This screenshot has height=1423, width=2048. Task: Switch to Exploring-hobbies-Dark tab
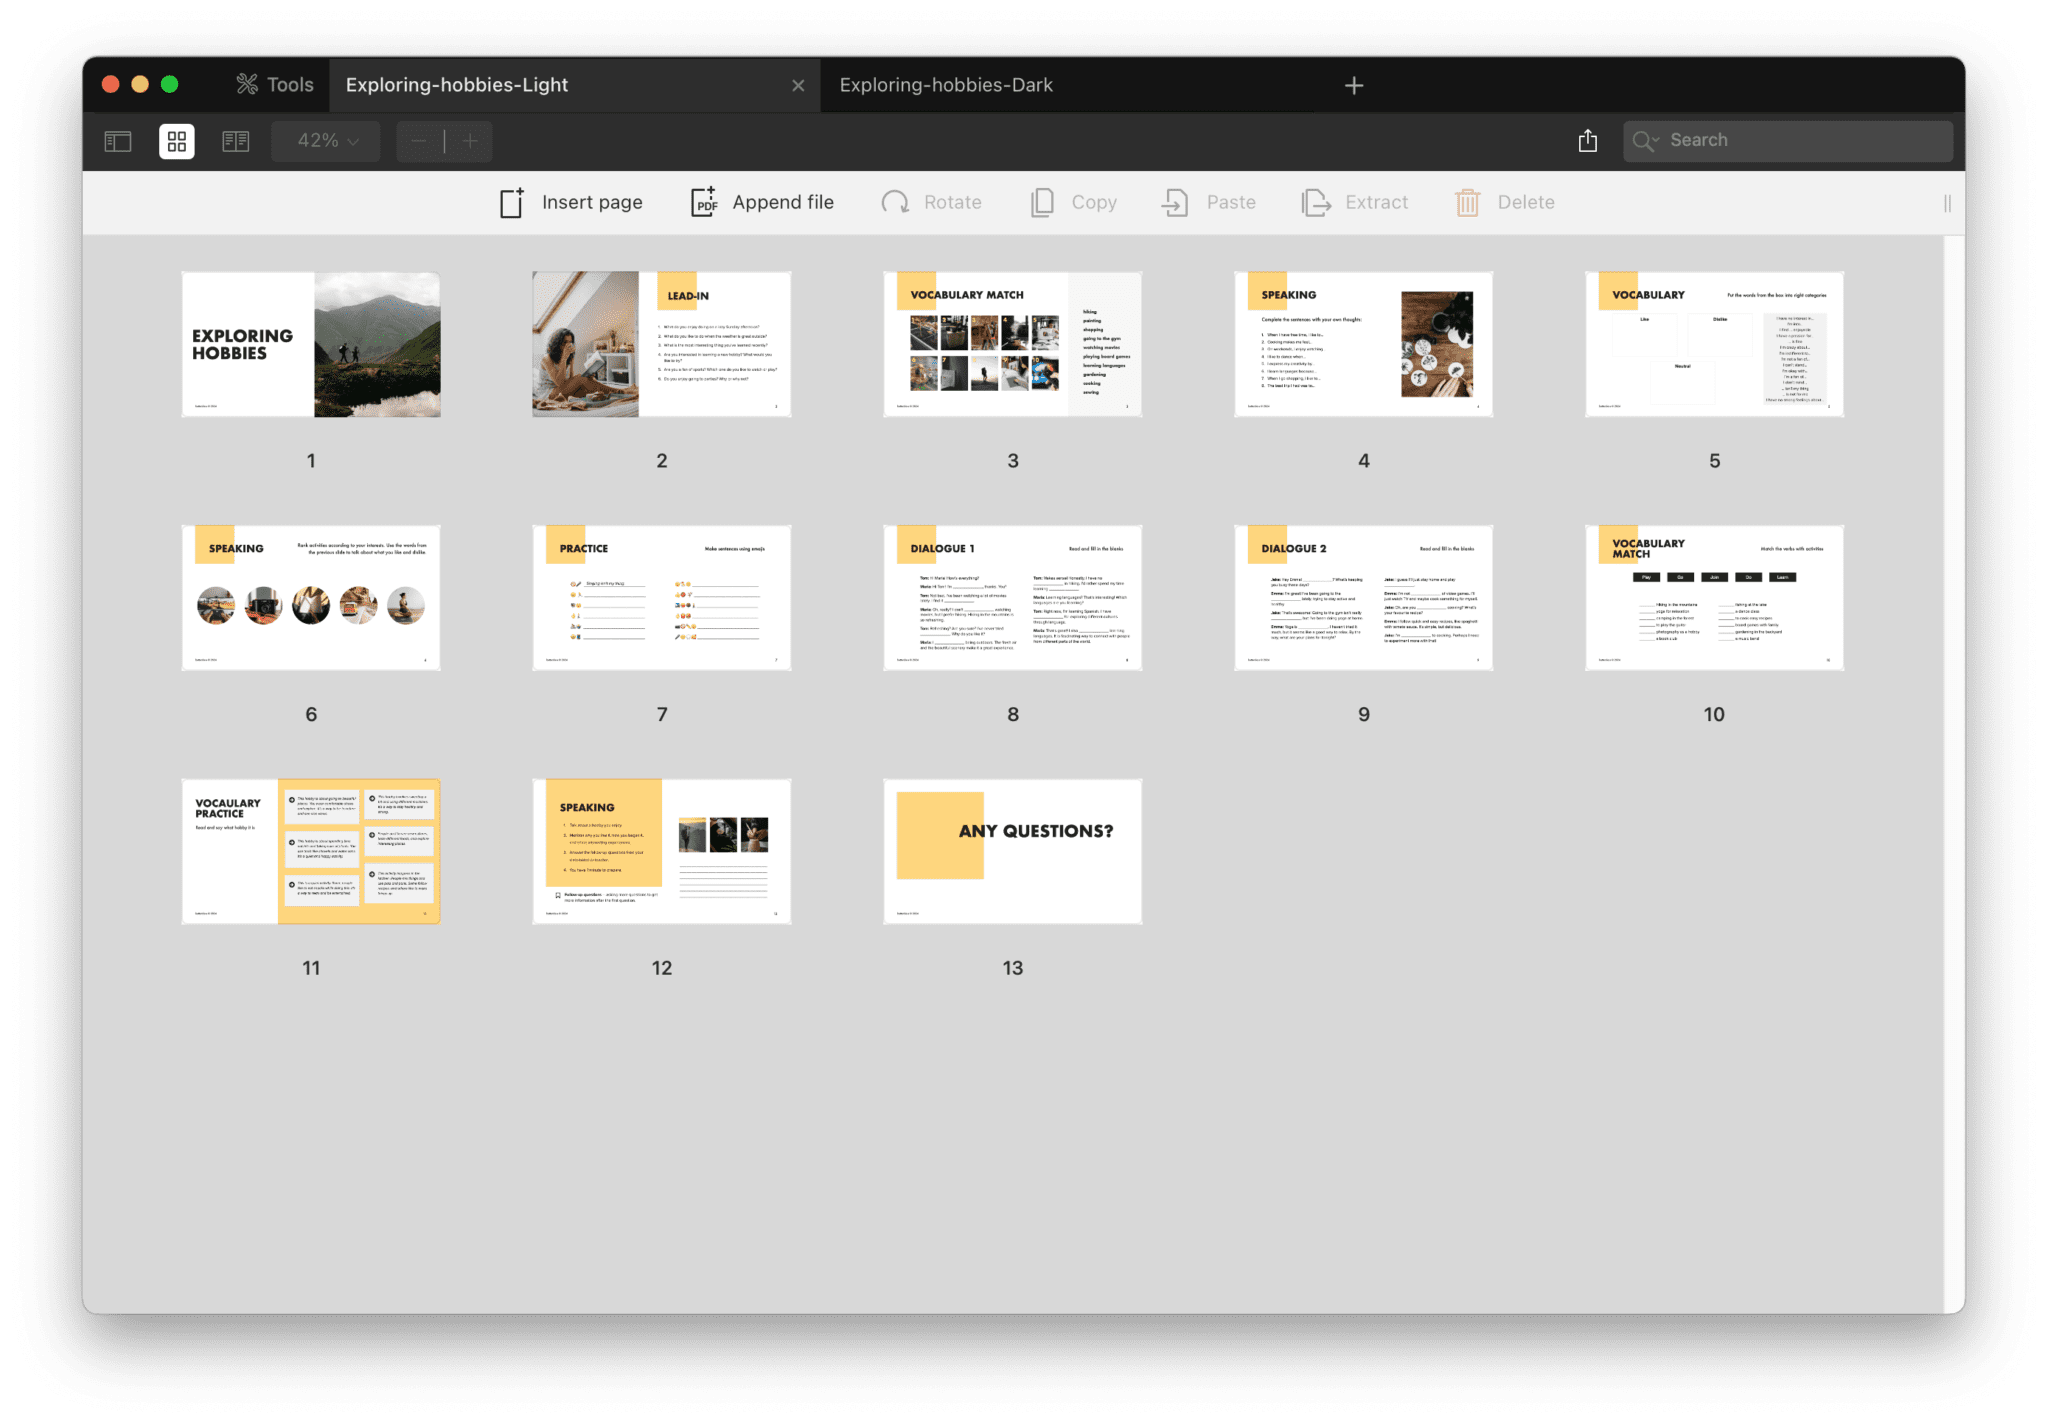946,85
